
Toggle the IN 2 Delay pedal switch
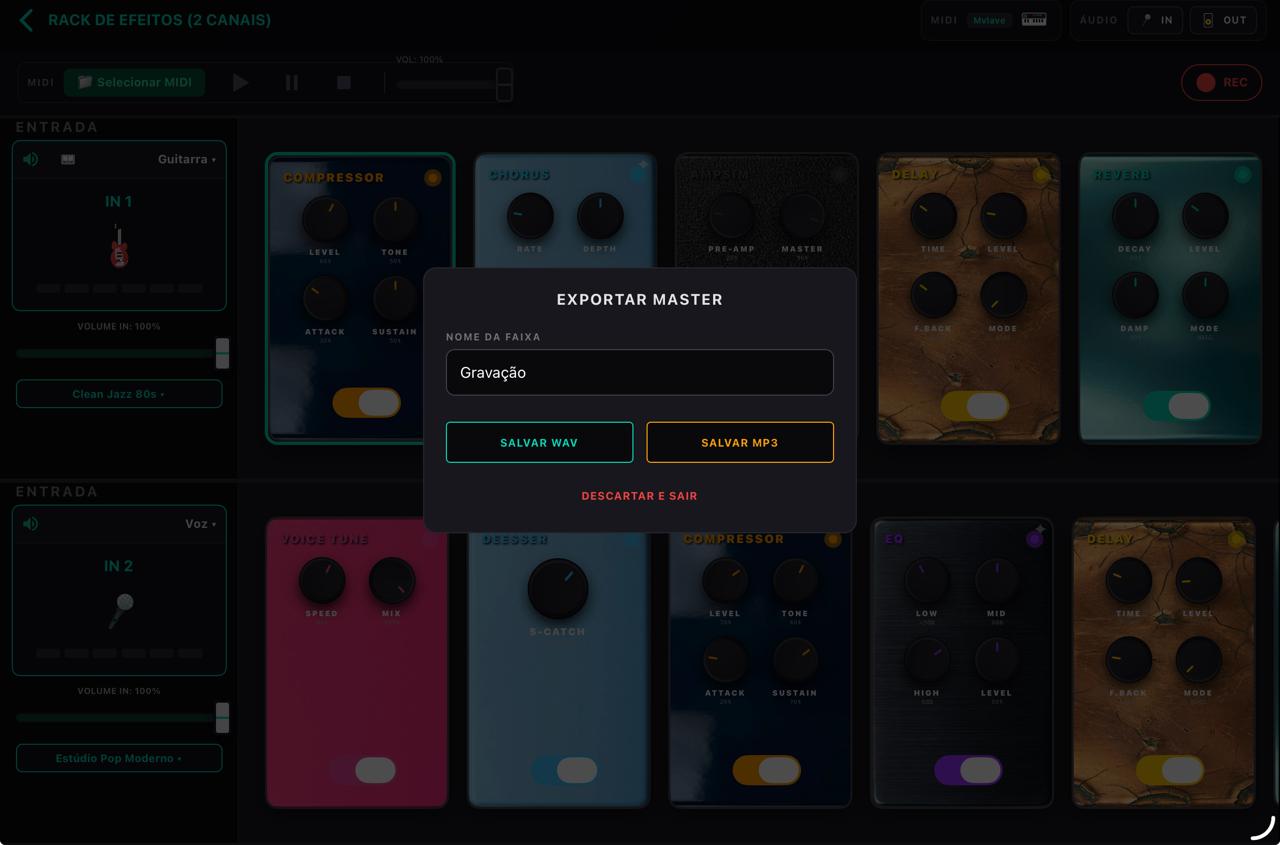click(x=1170, y=770)
